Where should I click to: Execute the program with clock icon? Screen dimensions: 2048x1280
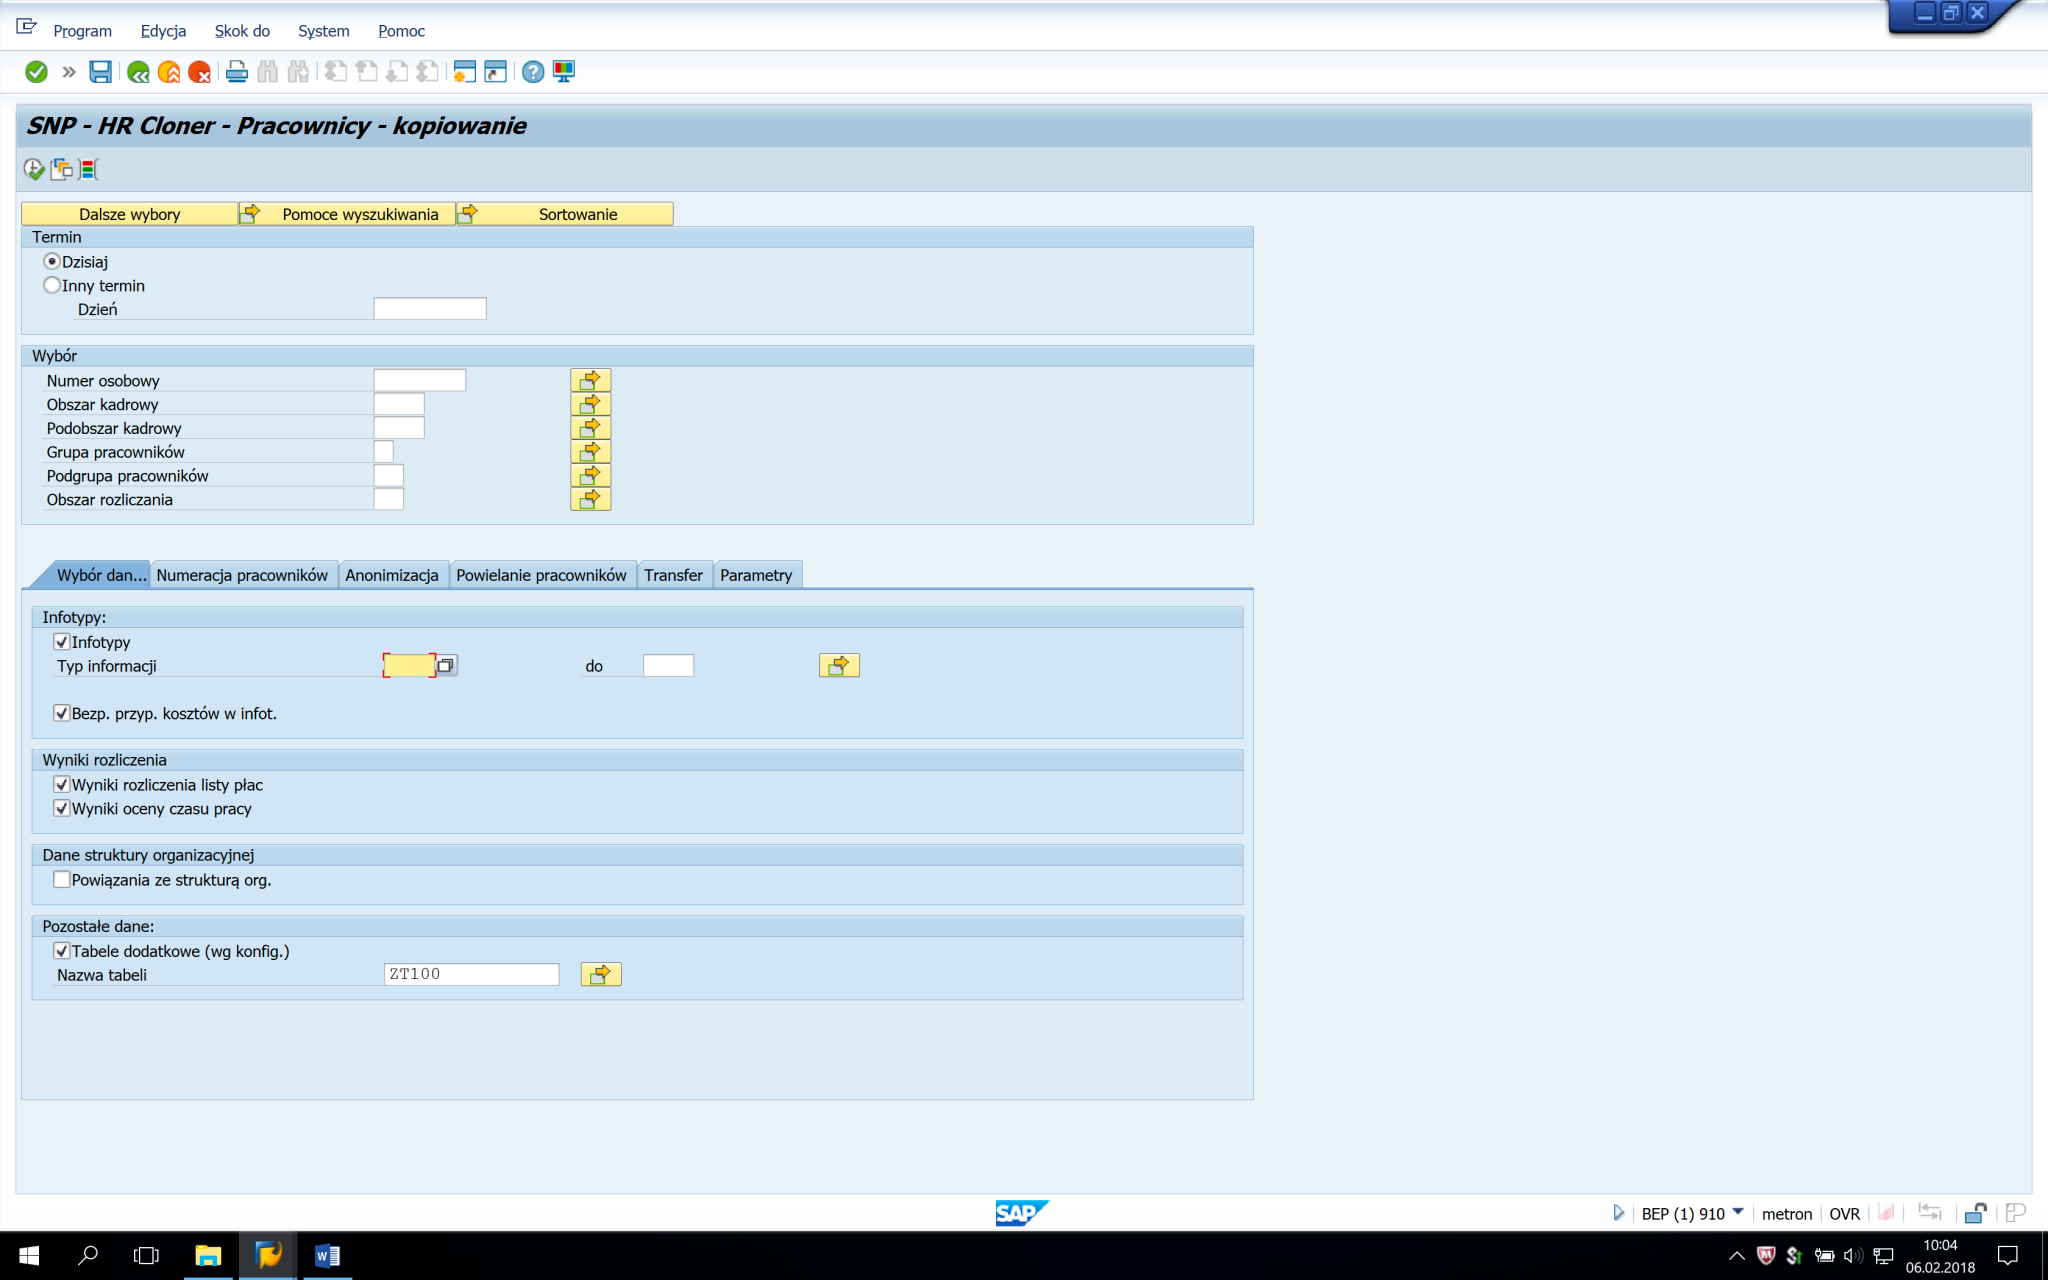34,169
